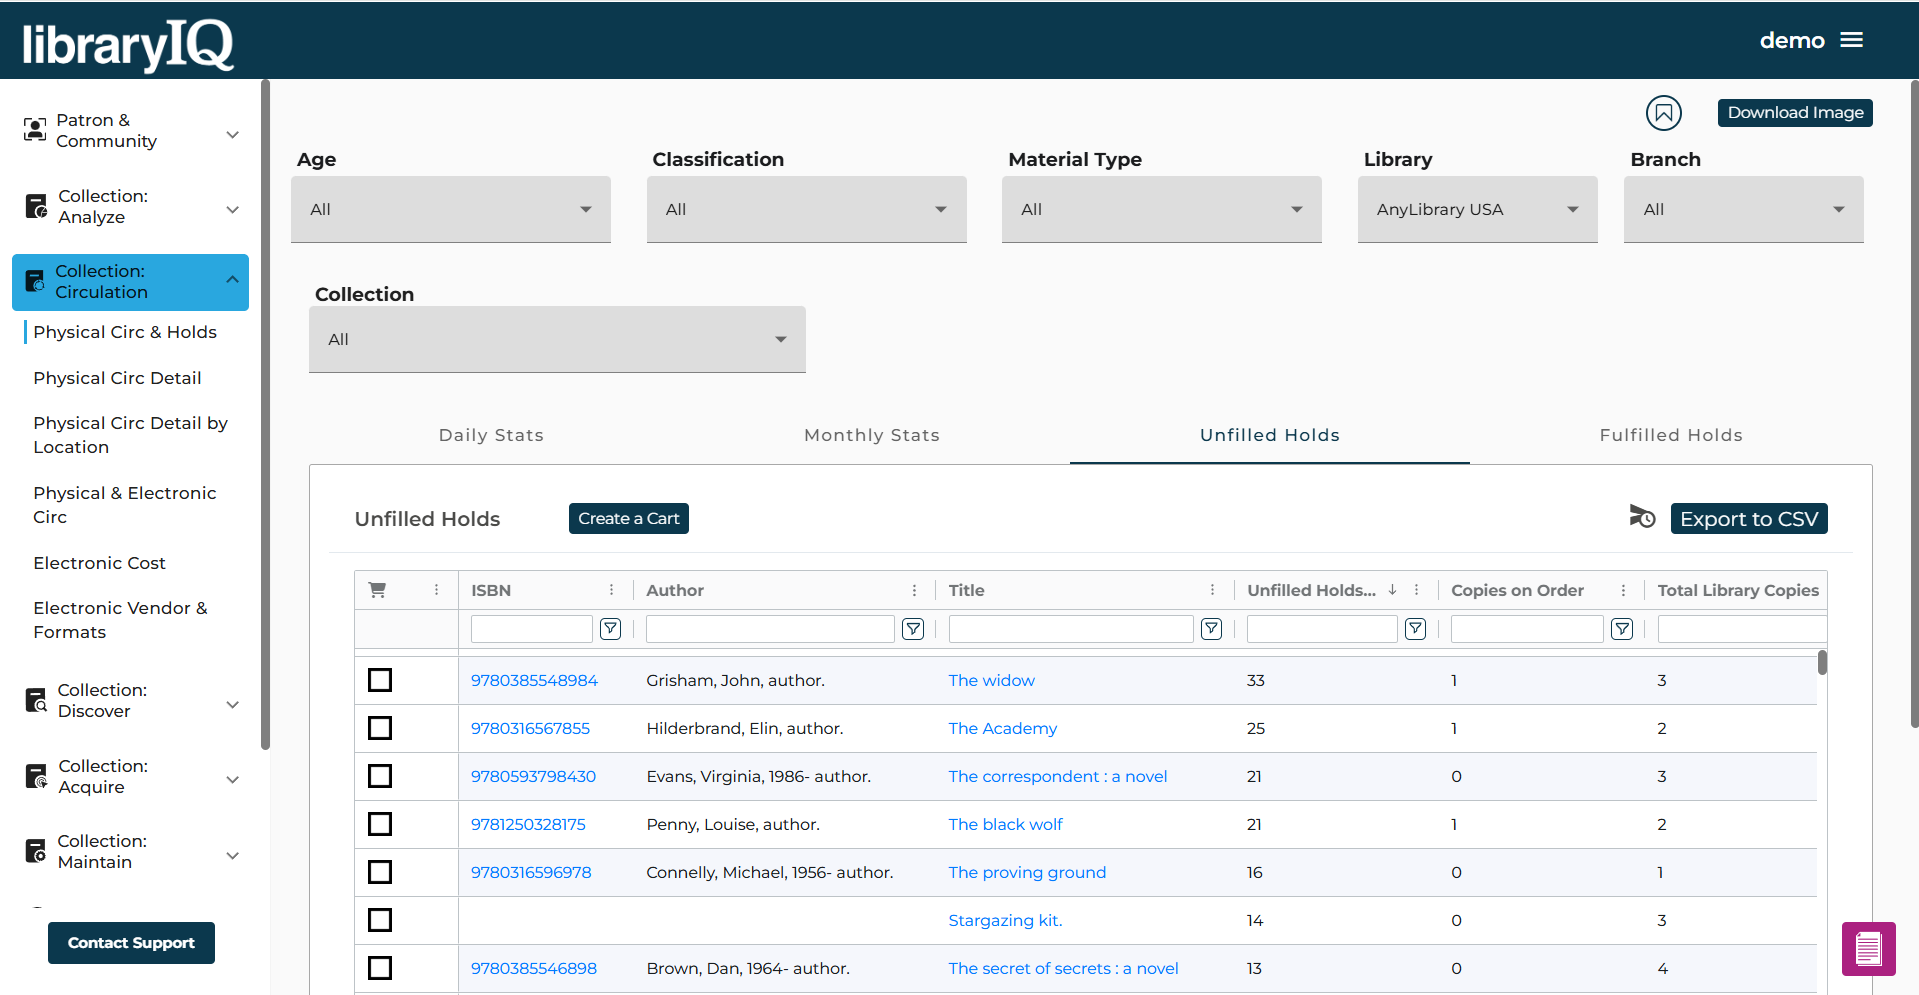Open the Classification dropdown
This screenshot has height=995, width=1919.
click(x=806, y=209)
